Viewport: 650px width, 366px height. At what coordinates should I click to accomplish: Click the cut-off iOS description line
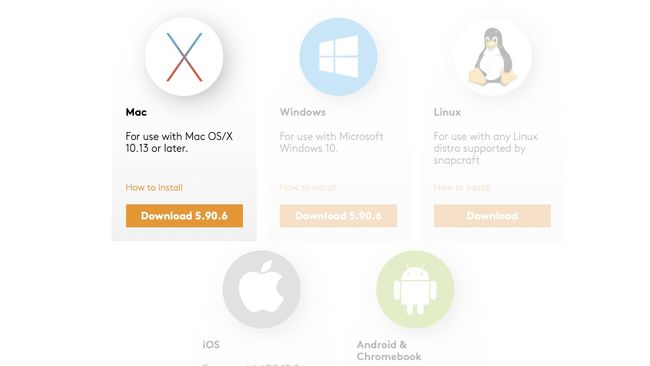click(x=251, y=364)
